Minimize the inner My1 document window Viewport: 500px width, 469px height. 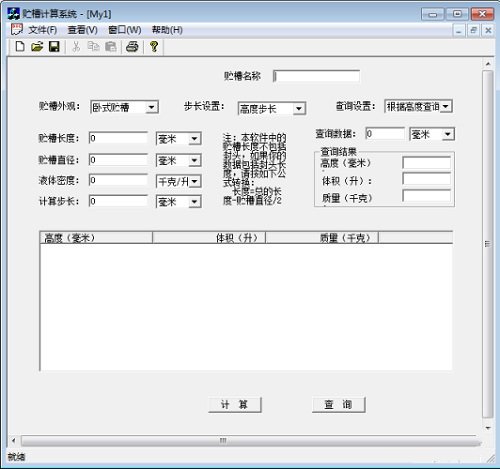(x=459, y=31)
